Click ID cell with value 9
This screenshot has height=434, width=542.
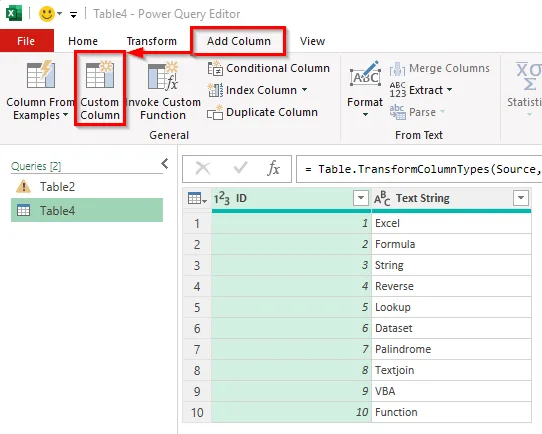click(x=291, y=391)
